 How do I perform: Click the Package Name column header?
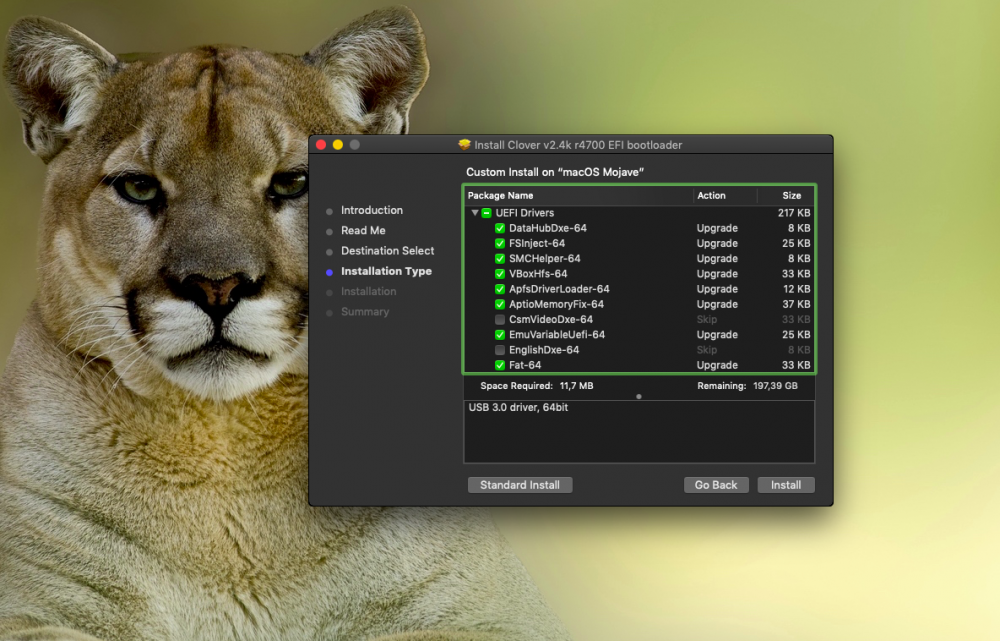pyautogui.click(x=501, y=196)
